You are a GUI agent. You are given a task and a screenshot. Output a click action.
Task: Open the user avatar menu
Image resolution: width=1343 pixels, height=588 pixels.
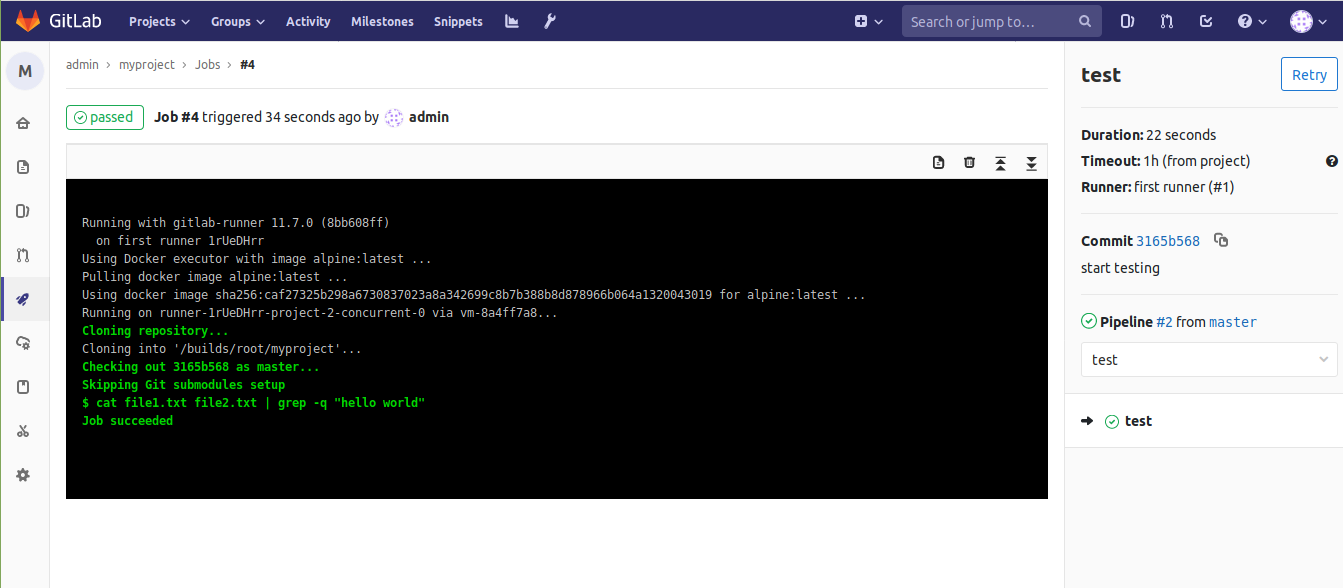(1308, 21)
